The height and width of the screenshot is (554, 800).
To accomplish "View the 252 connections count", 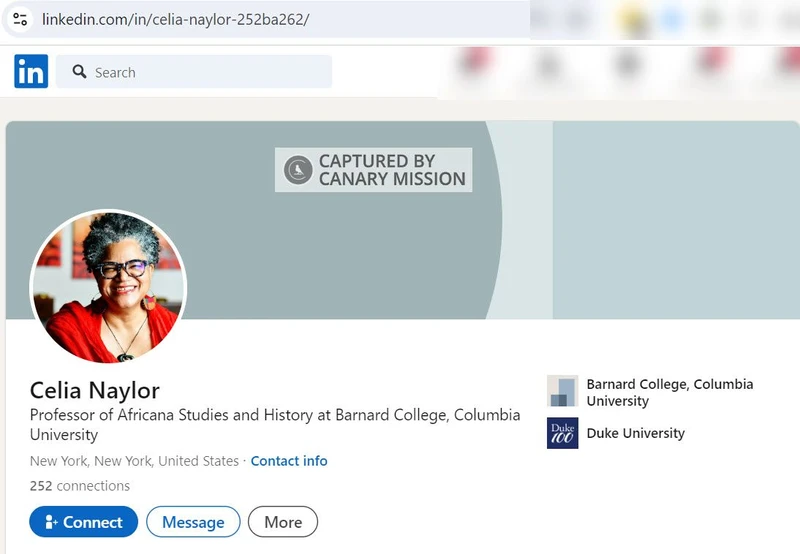I will point(80,486).
